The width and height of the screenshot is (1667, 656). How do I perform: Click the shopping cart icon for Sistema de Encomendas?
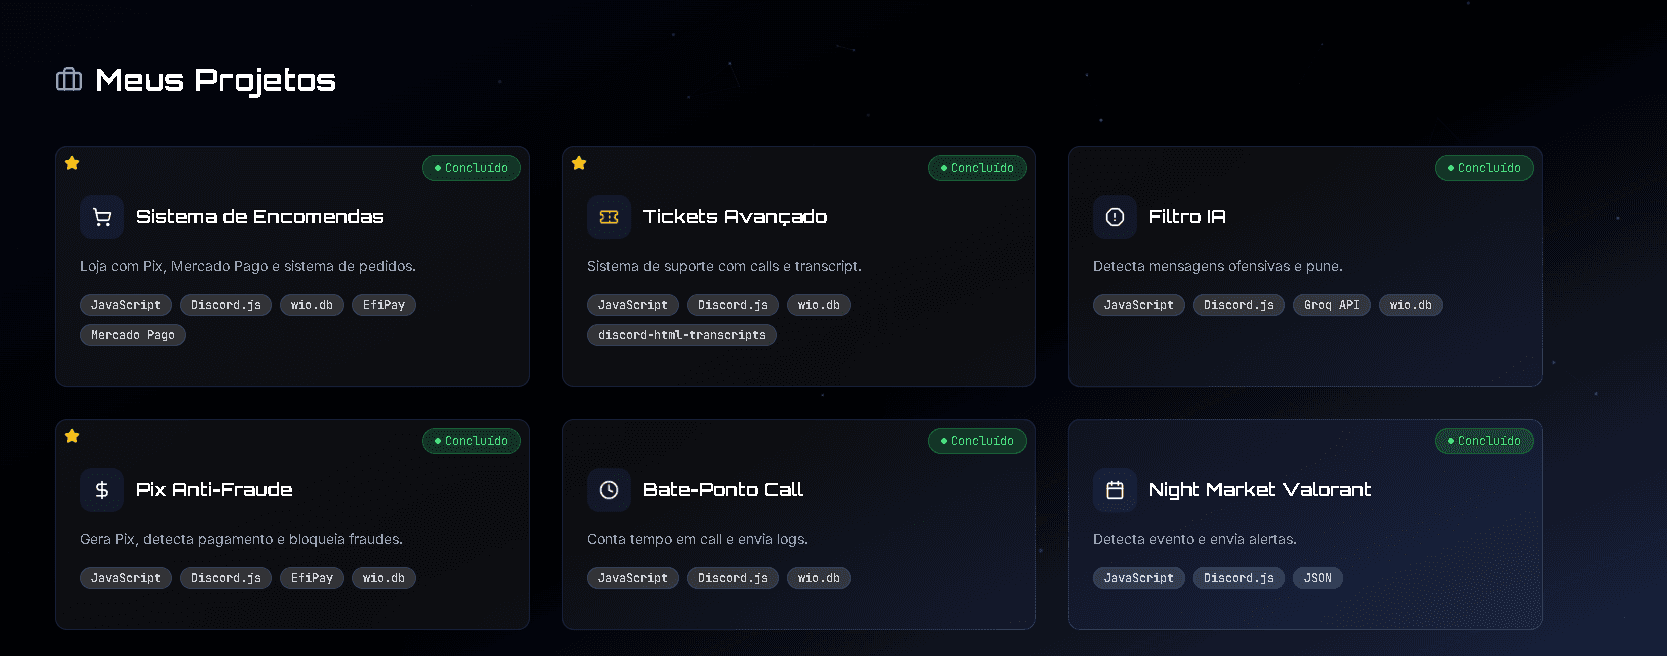102,217
